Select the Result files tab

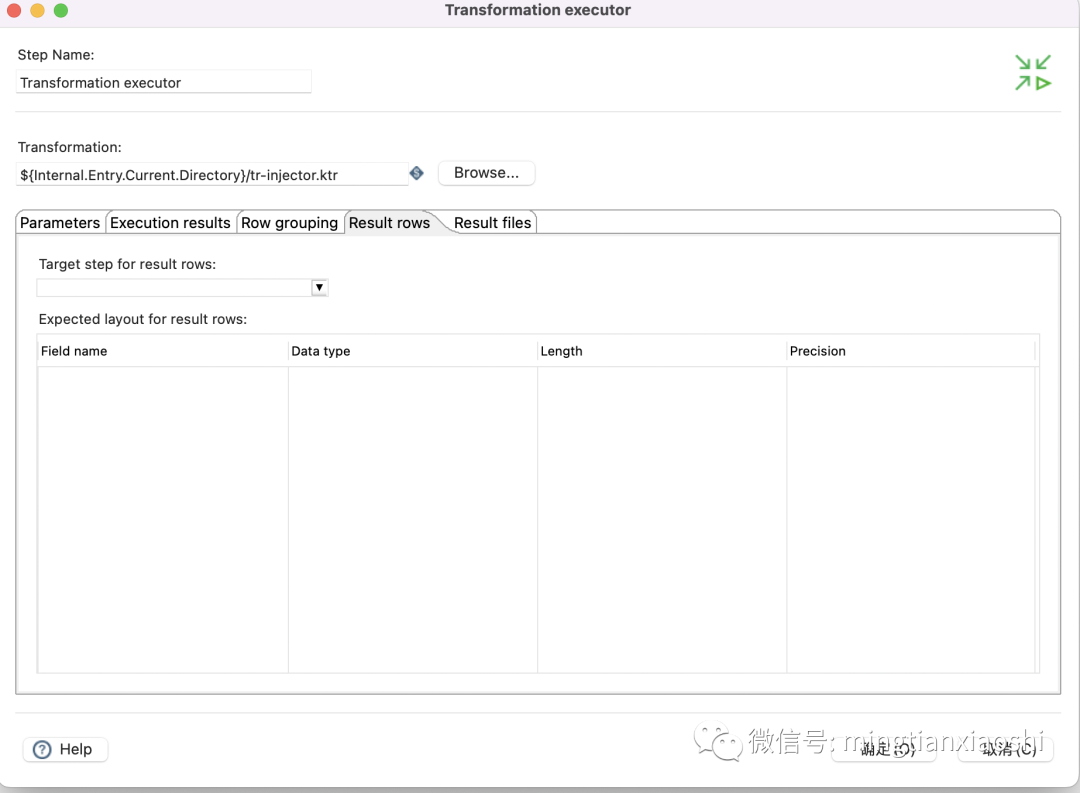492,222
